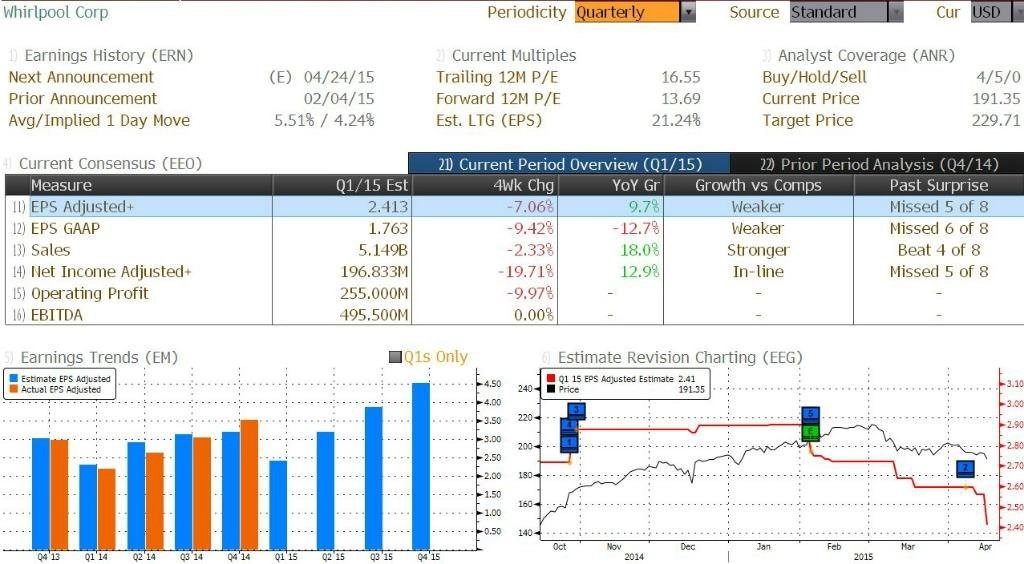The width and height of the screenshot is (1024, 564).
Task: Click the Buy/Hold/Sell value 4/5/0
Action: tap(998, 77)
